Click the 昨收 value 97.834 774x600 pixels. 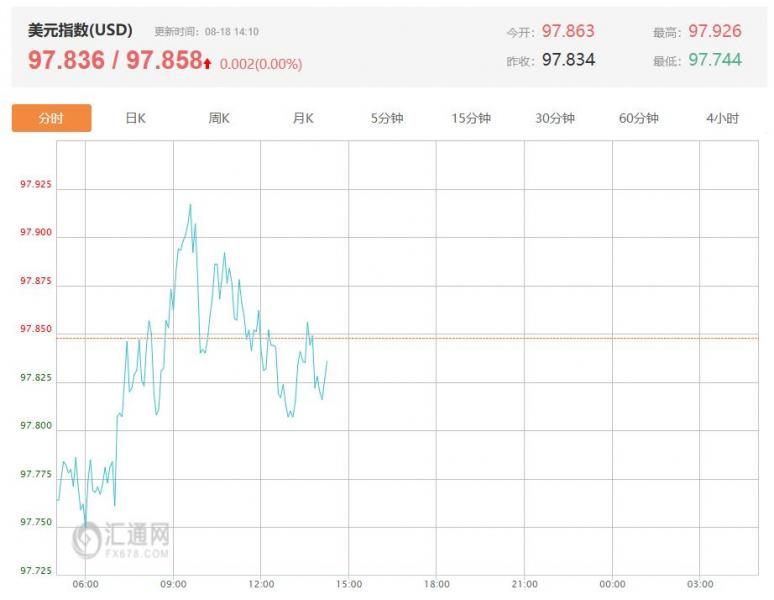(568, 60)
